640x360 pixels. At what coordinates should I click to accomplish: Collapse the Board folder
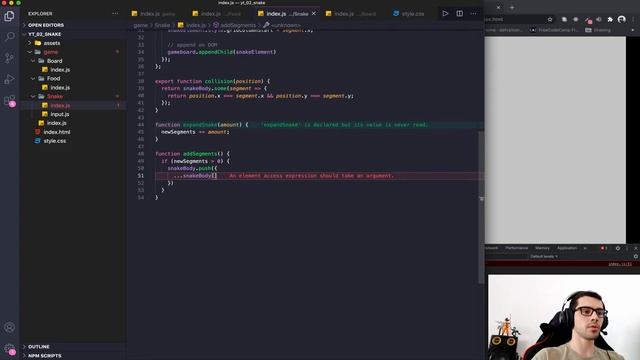click(54, 61)
